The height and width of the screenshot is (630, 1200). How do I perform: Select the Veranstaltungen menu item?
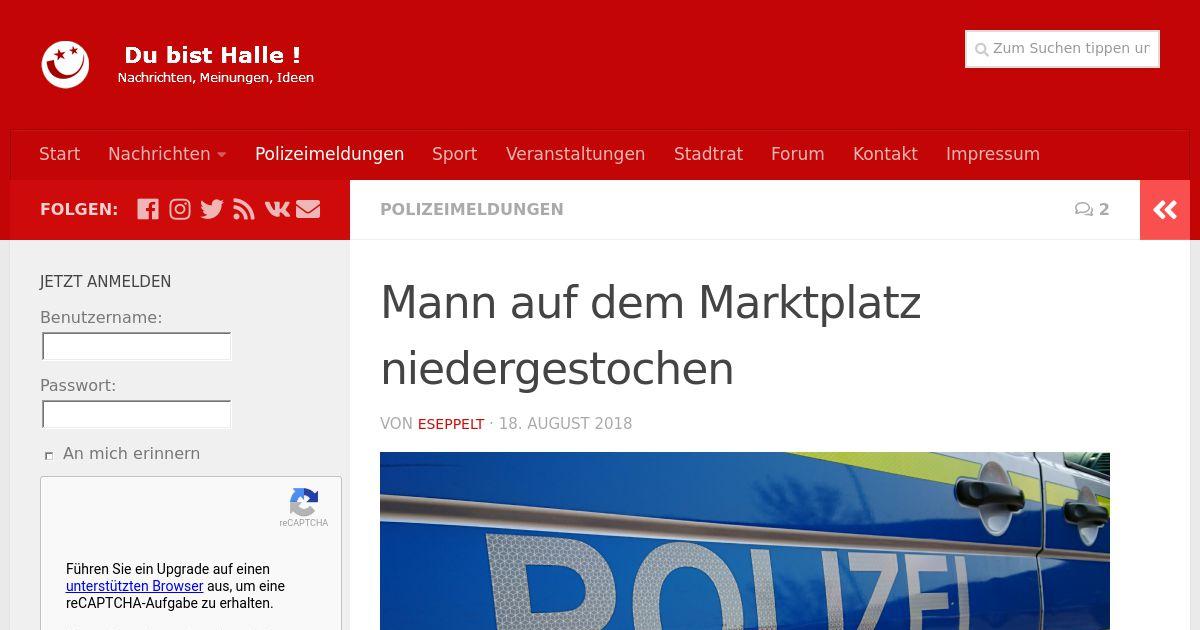[575, 154]
